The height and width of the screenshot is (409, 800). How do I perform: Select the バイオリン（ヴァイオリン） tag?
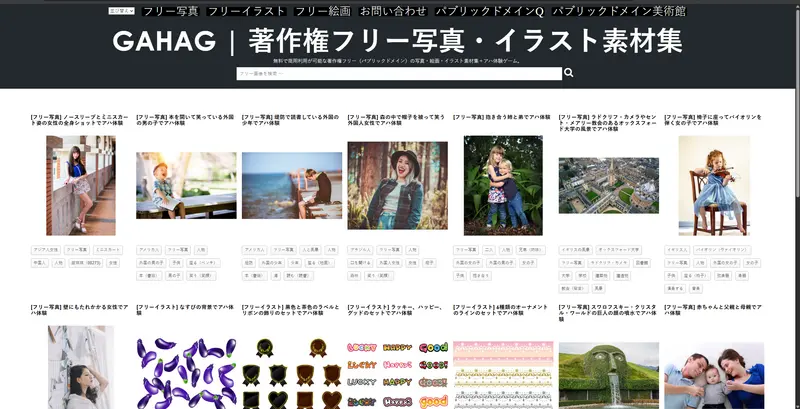[721, 250]
